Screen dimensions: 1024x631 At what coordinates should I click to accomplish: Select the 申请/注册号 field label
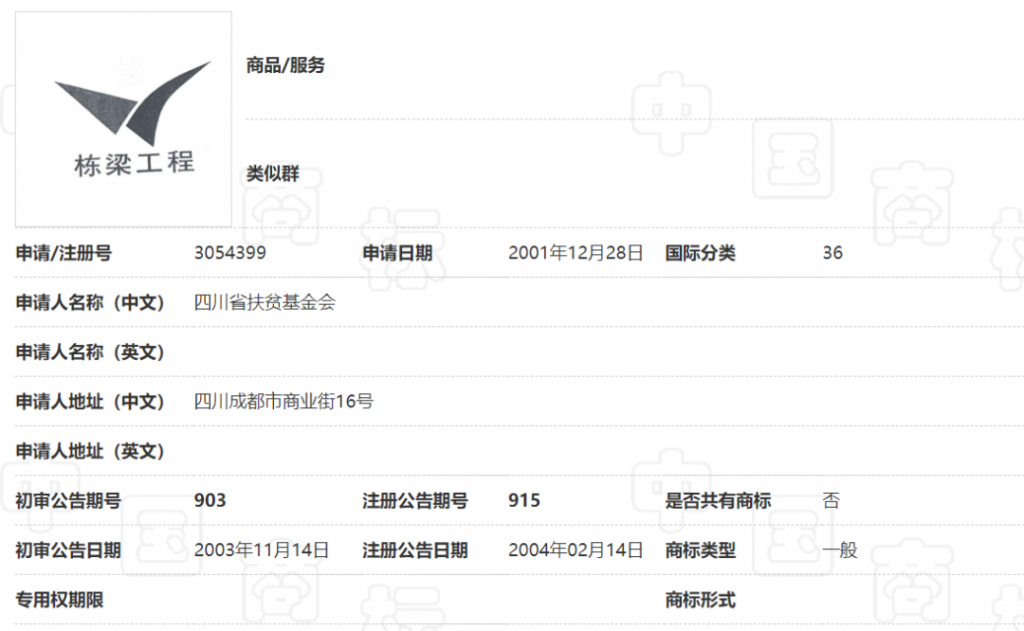tap(63, 253)
